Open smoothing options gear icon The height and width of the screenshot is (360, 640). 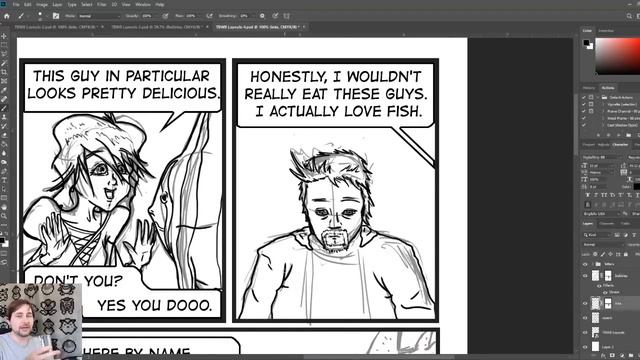262,16
